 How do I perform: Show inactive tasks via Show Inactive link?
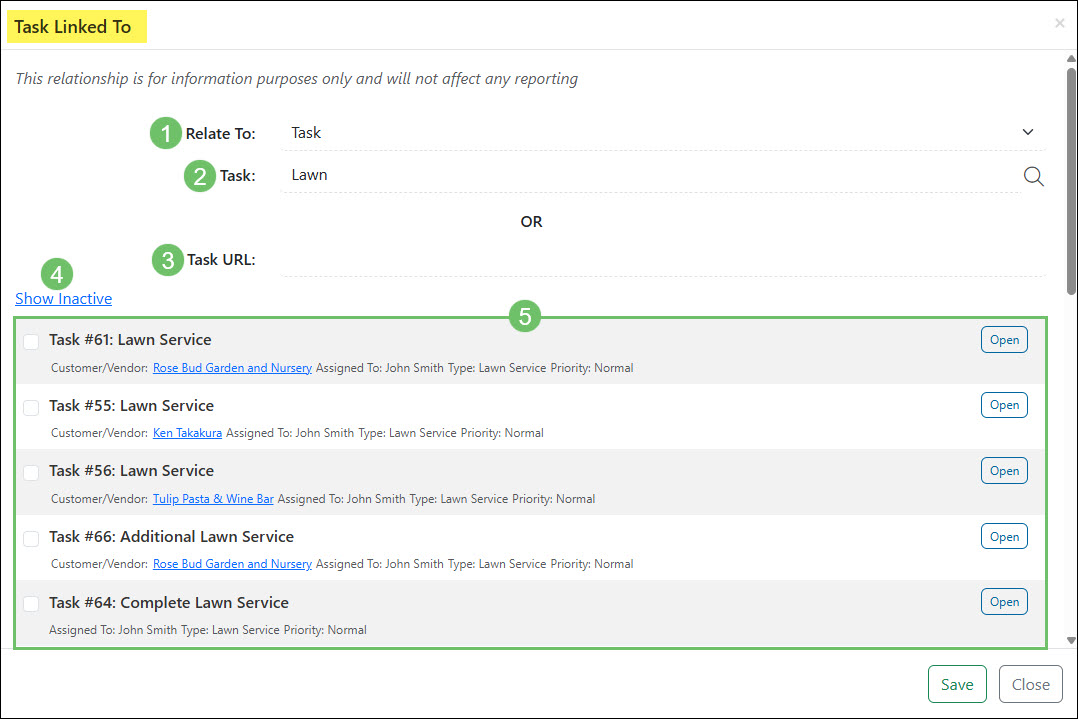(x=63, y=298)
